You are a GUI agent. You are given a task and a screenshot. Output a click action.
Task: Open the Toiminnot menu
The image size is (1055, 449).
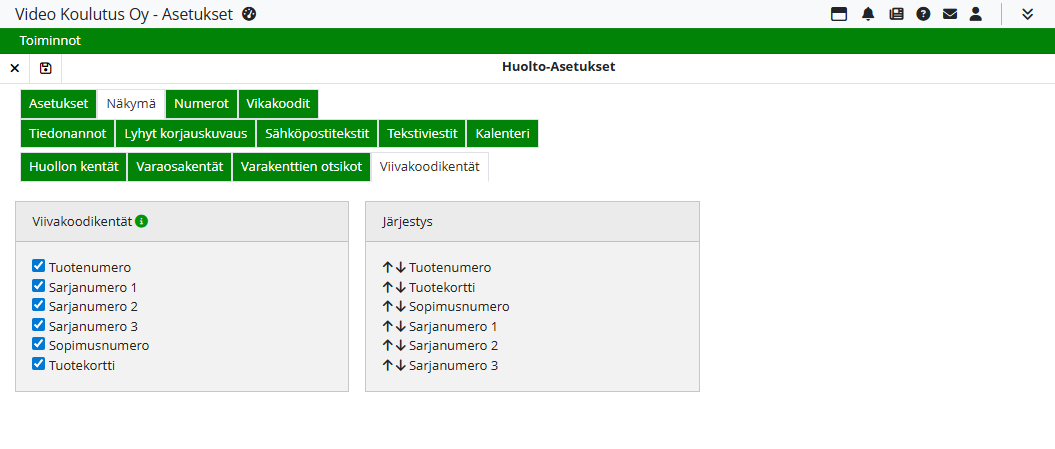(x=50, y=41)
